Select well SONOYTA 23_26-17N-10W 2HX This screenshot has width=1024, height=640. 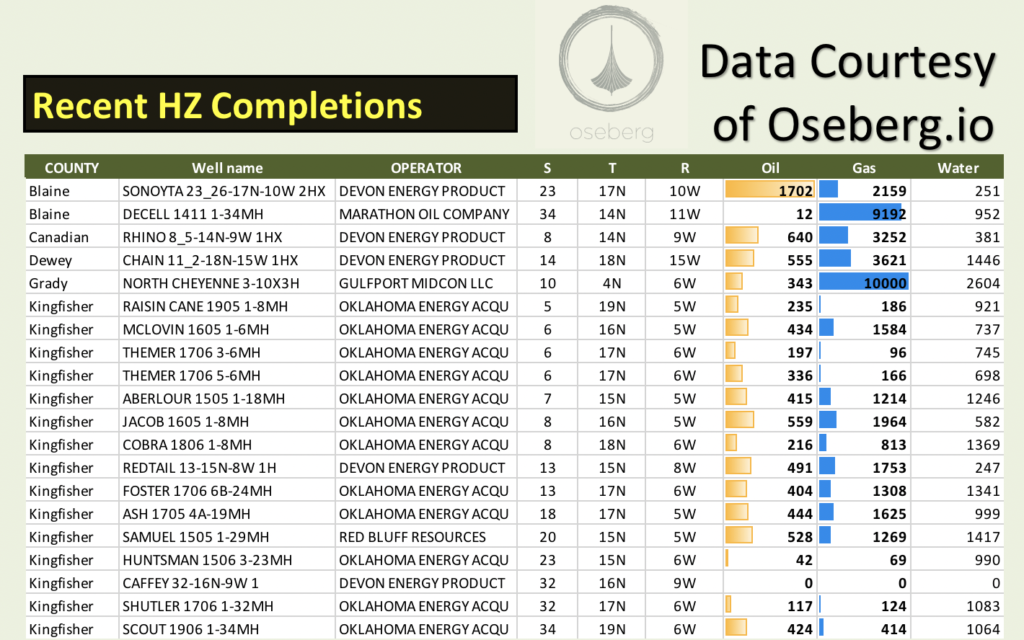coord(224,191)
